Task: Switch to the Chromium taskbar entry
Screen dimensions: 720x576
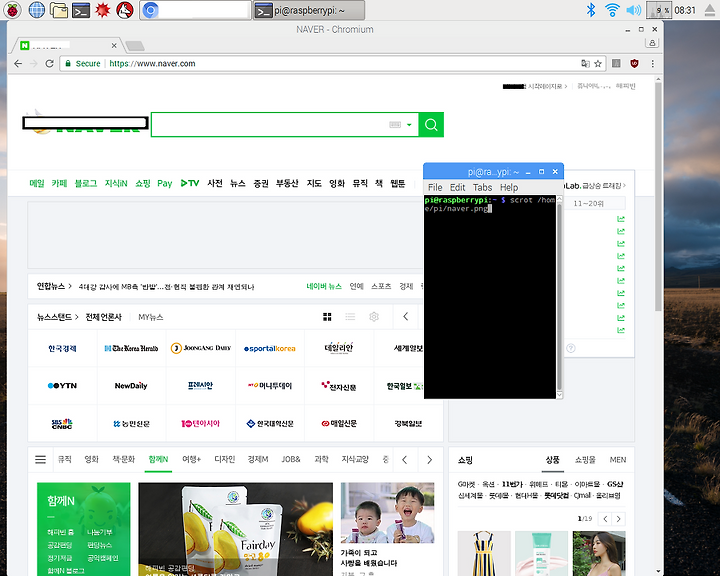Action: pos(196,10)
